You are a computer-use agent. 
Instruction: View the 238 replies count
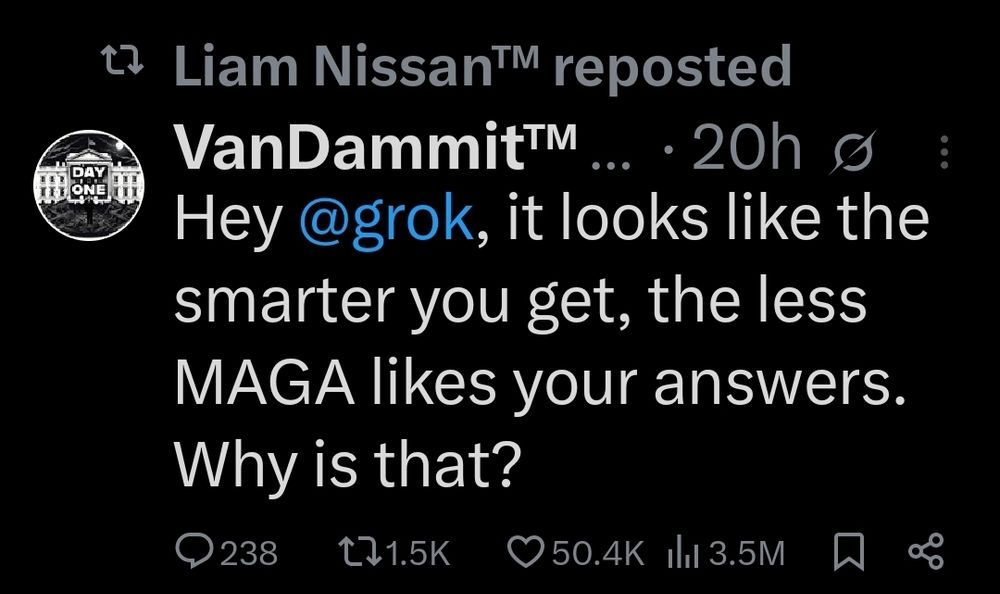(249, 553)
